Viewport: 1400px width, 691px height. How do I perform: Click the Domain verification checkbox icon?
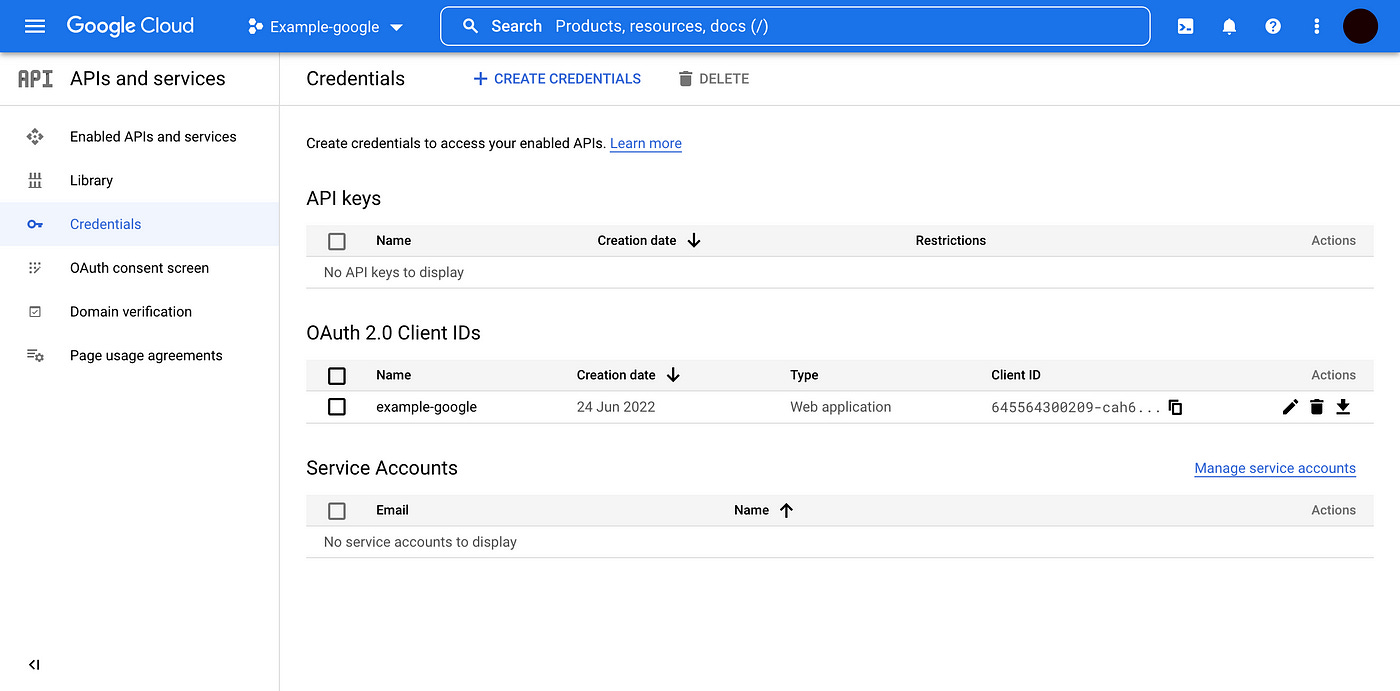pyautogui.click(x=35, y=312)
